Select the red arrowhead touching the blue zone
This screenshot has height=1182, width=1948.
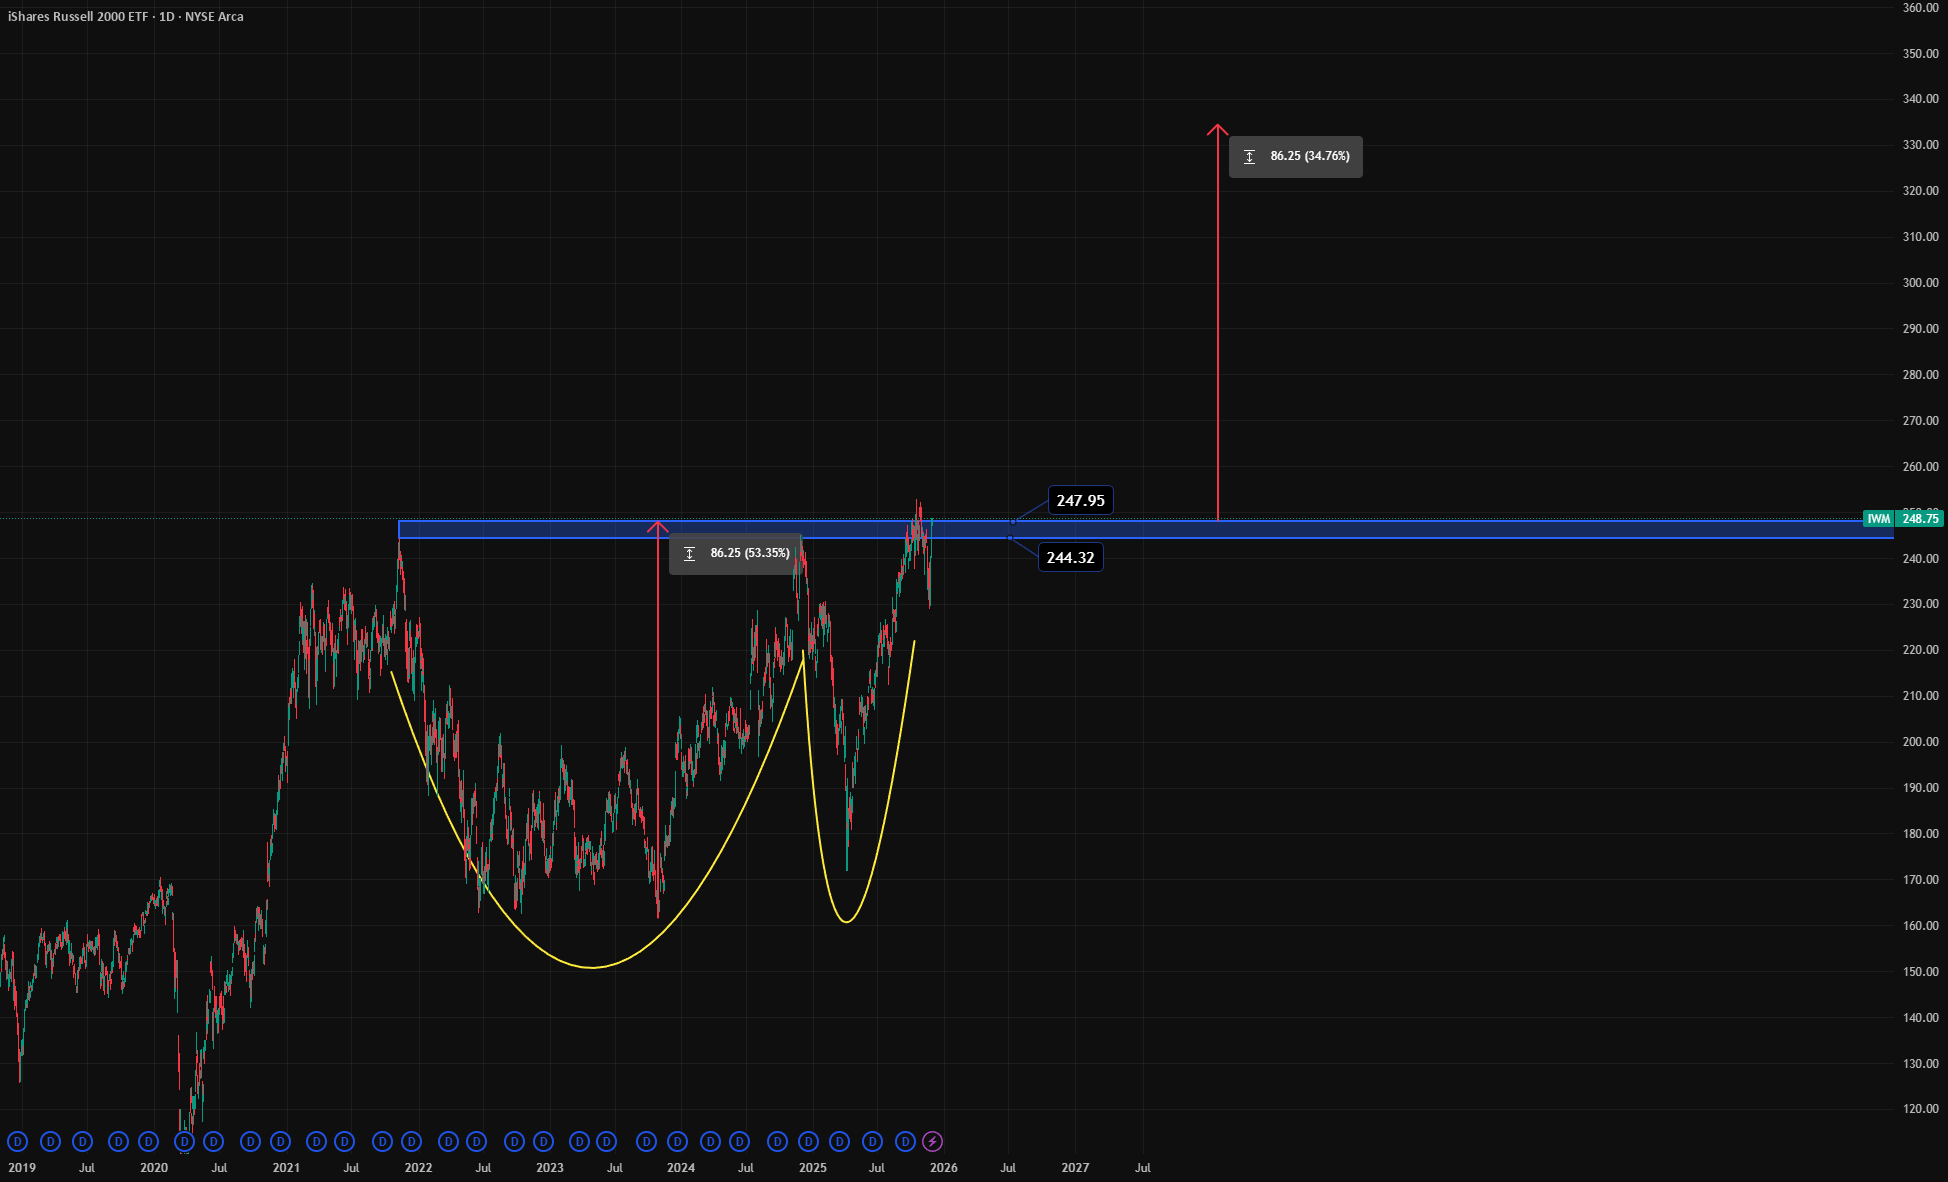click(657, 526)
